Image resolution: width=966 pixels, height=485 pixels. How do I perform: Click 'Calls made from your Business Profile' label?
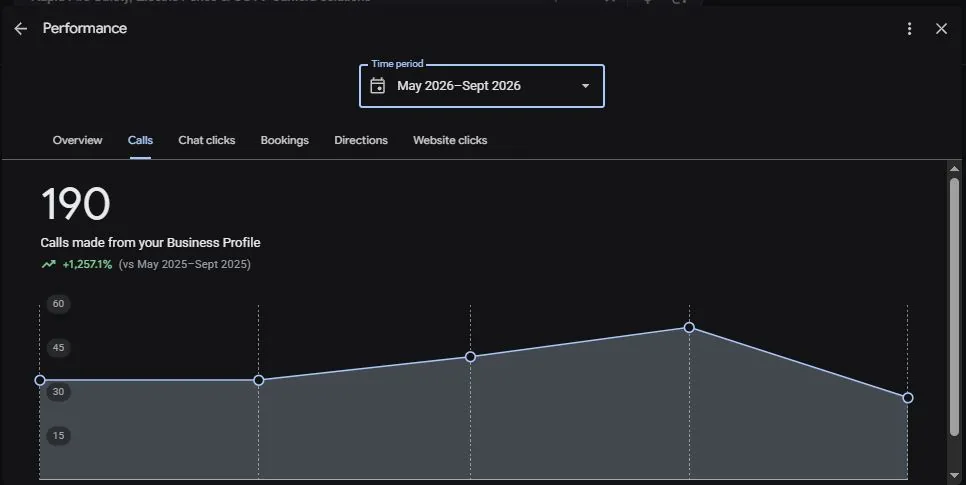(150, 243)
